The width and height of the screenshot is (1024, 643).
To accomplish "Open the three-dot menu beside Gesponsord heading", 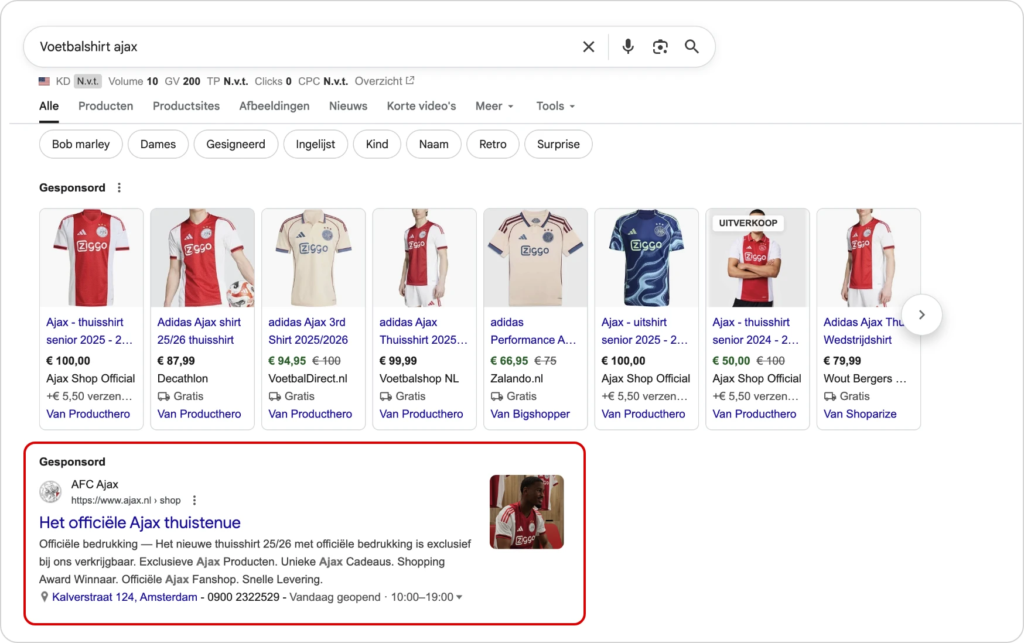I will [x=119, y=187].
